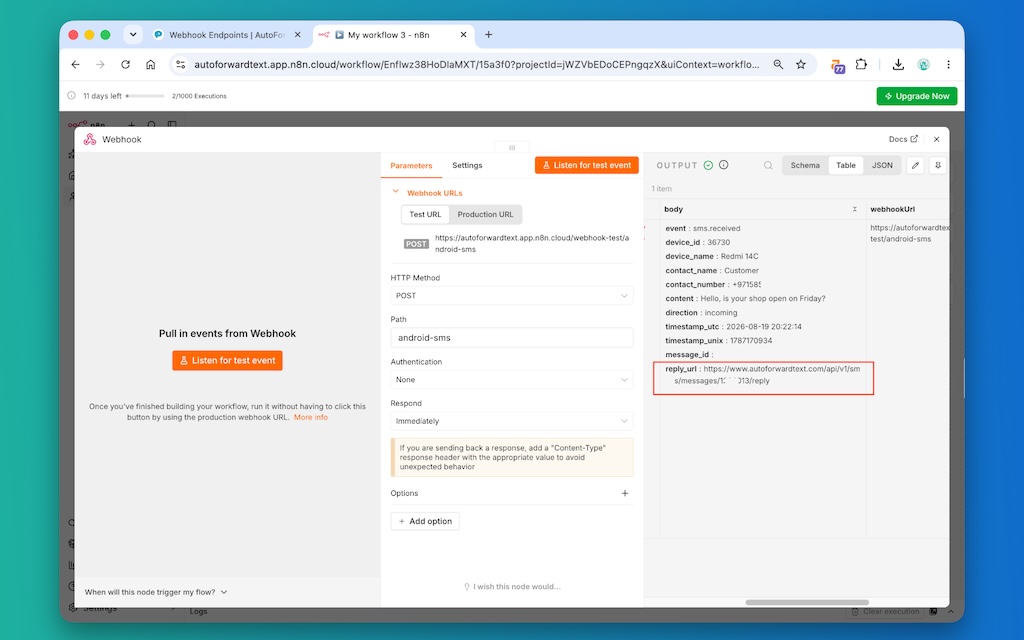Pin the output data
This screenshot has height=640, width=1024.
(938, 165)
